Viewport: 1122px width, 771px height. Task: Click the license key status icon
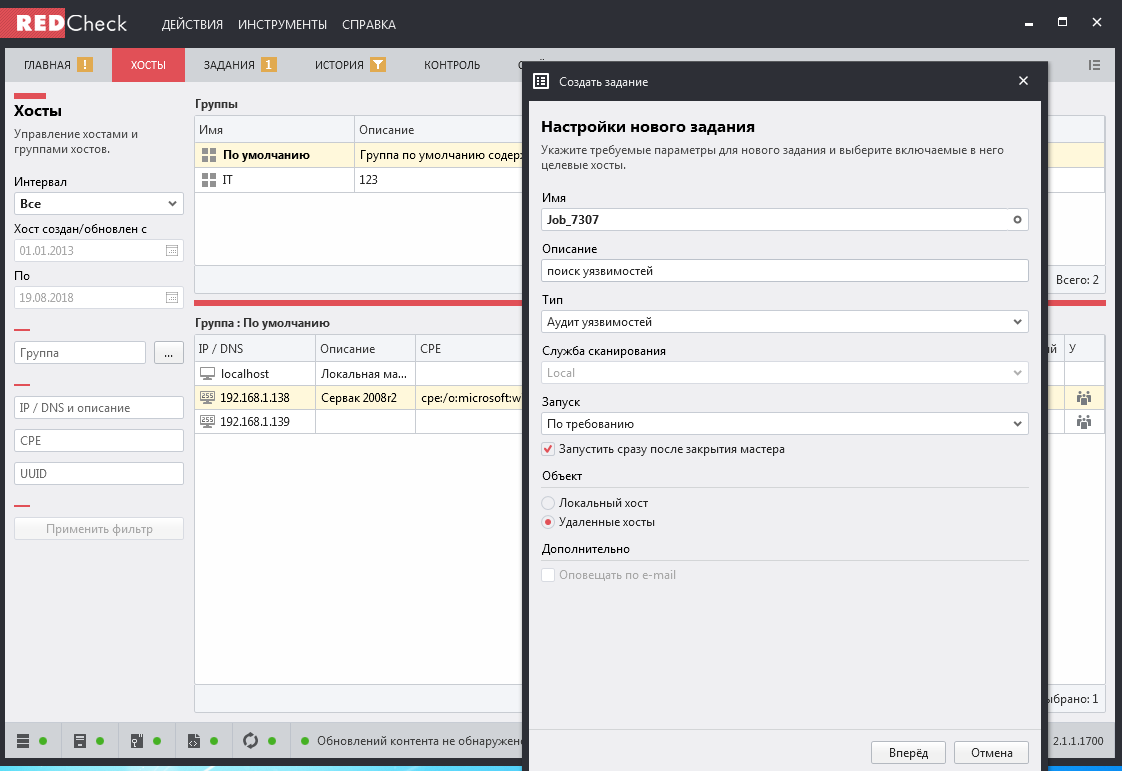click(x=137, y=741)
